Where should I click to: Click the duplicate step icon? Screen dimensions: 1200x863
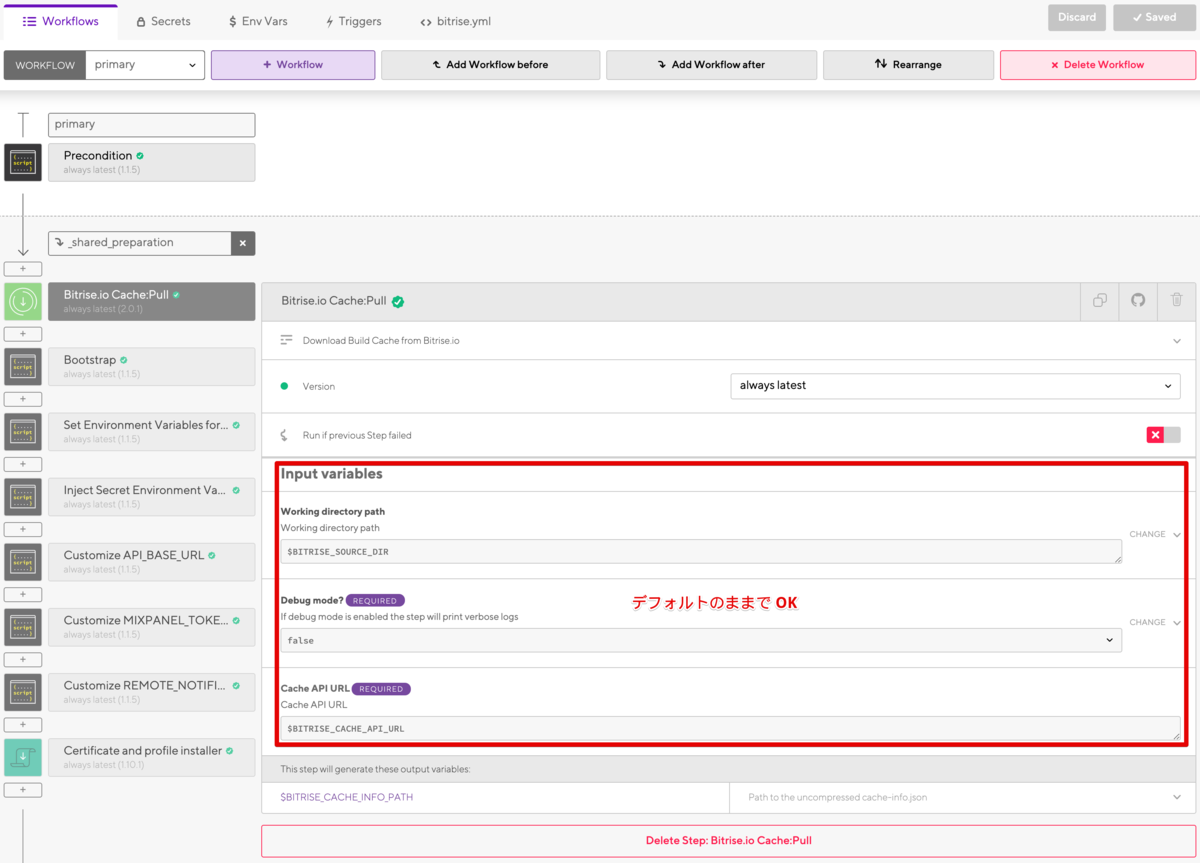tap(1100, 301)
